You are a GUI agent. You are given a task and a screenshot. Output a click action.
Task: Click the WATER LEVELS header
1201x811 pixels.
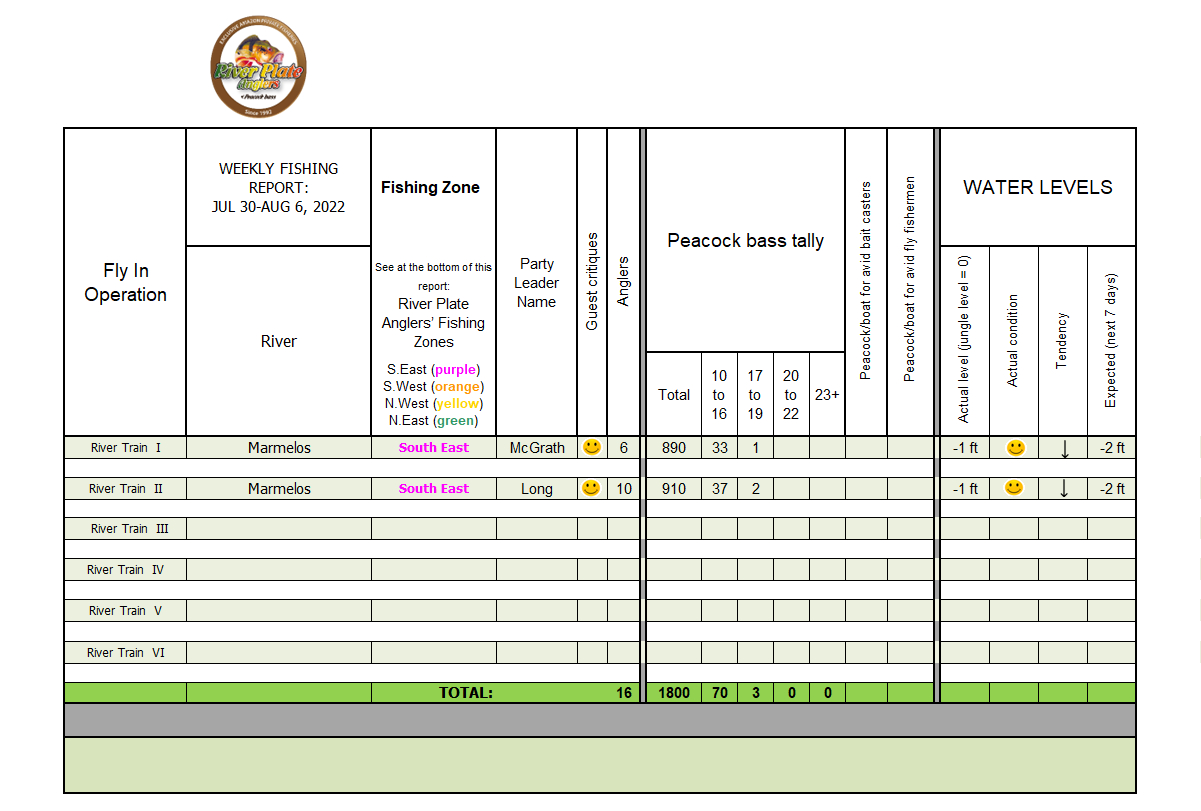point(1037,187)
